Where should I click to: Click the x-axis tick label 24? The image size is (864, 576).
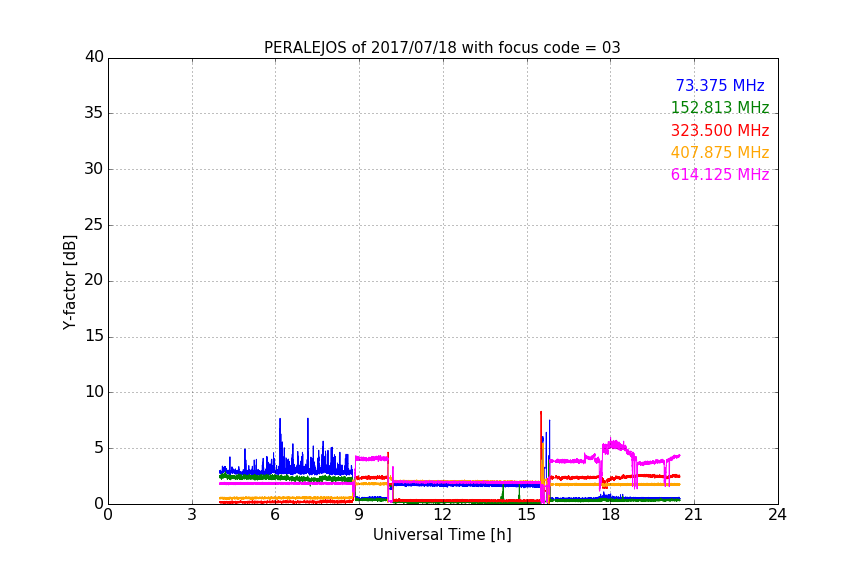click(x=777, y=515)
